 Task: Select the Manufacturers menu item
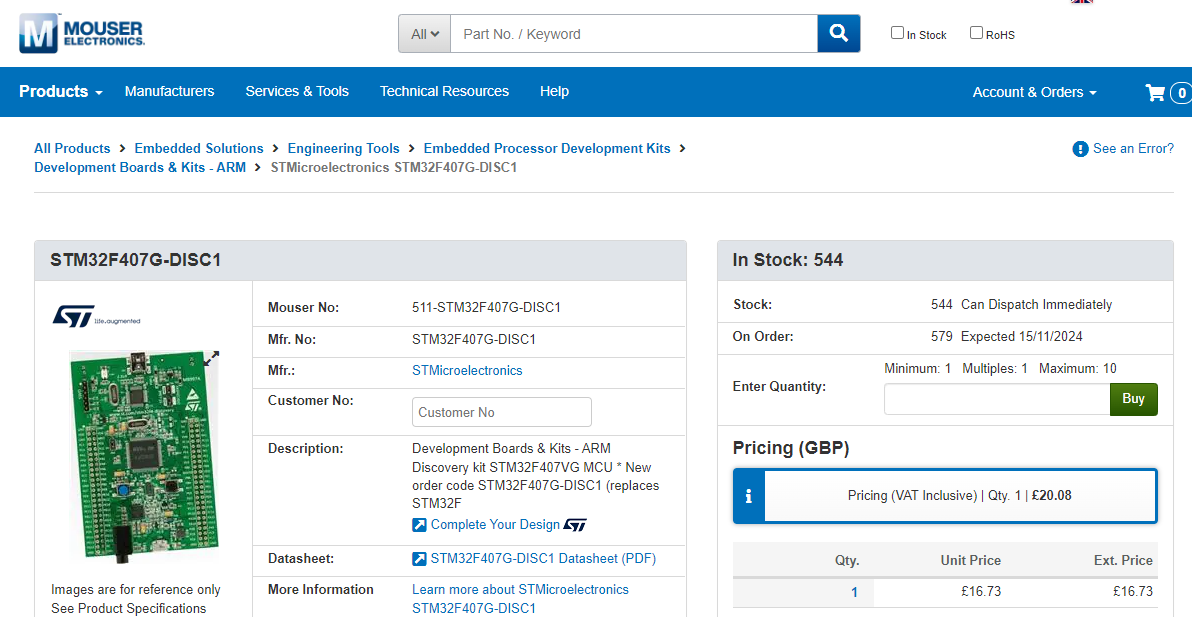tap(169, 91)
